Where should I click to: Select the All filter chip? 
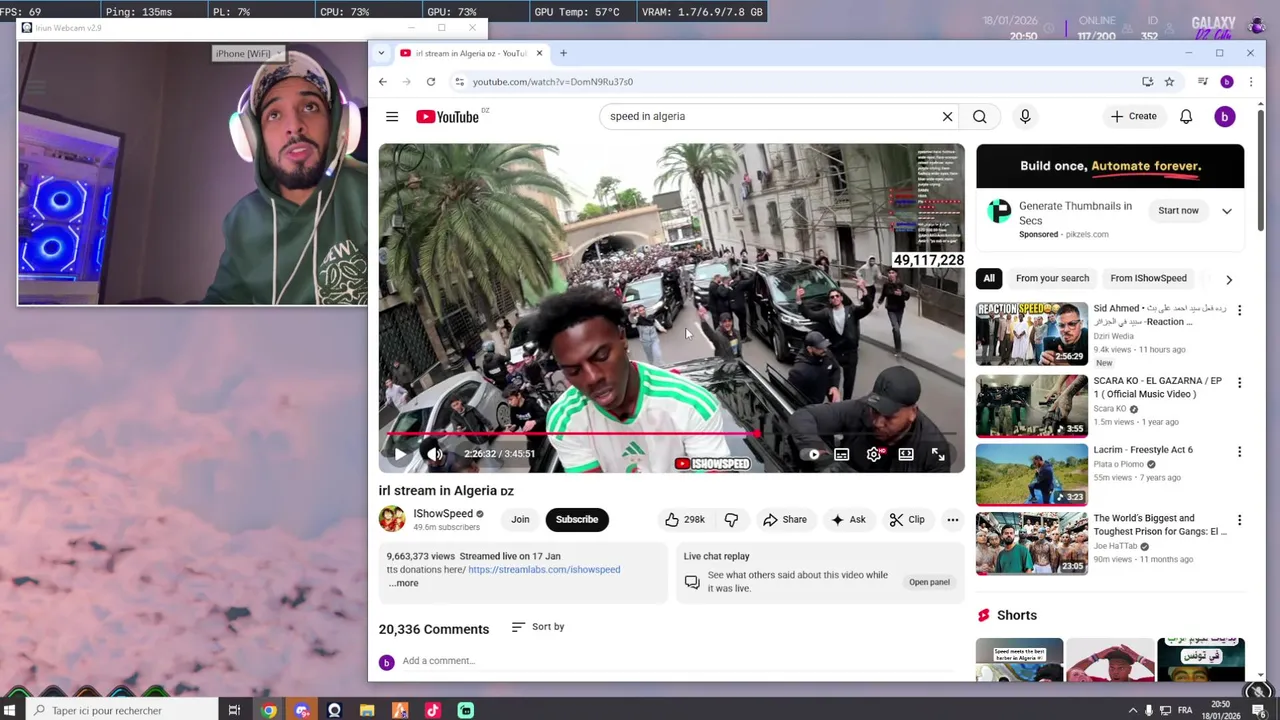click(989, 279)
